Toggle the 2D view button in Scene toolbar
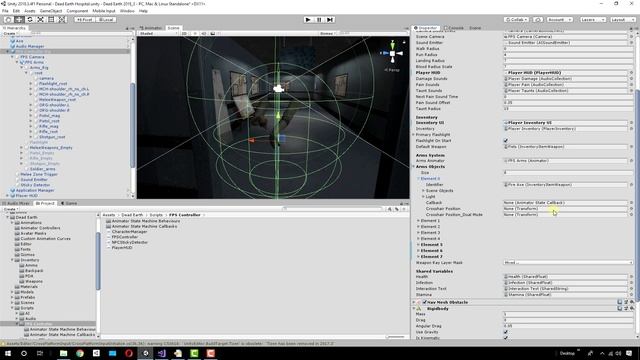 (x=184, y=33)
